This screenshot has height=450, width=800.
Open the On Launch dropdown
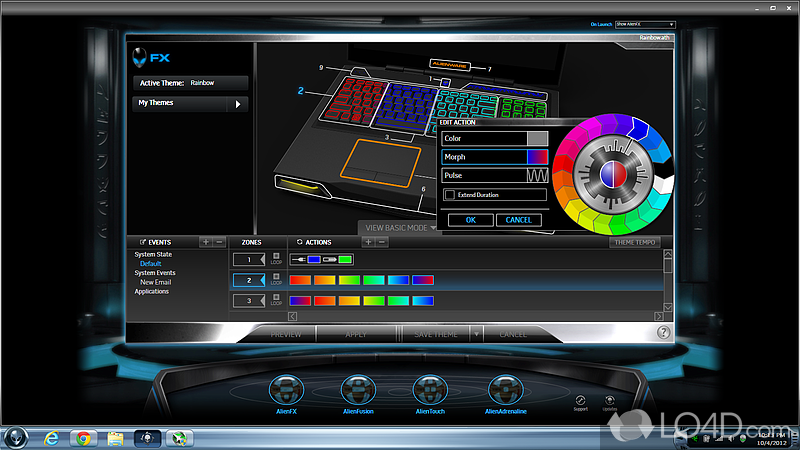(645, 24)
